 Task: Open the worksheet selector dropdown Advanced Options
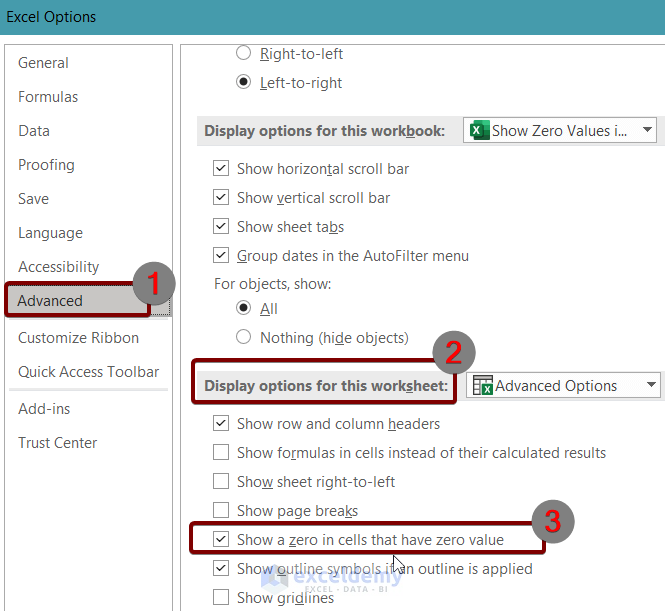(563, 385)
